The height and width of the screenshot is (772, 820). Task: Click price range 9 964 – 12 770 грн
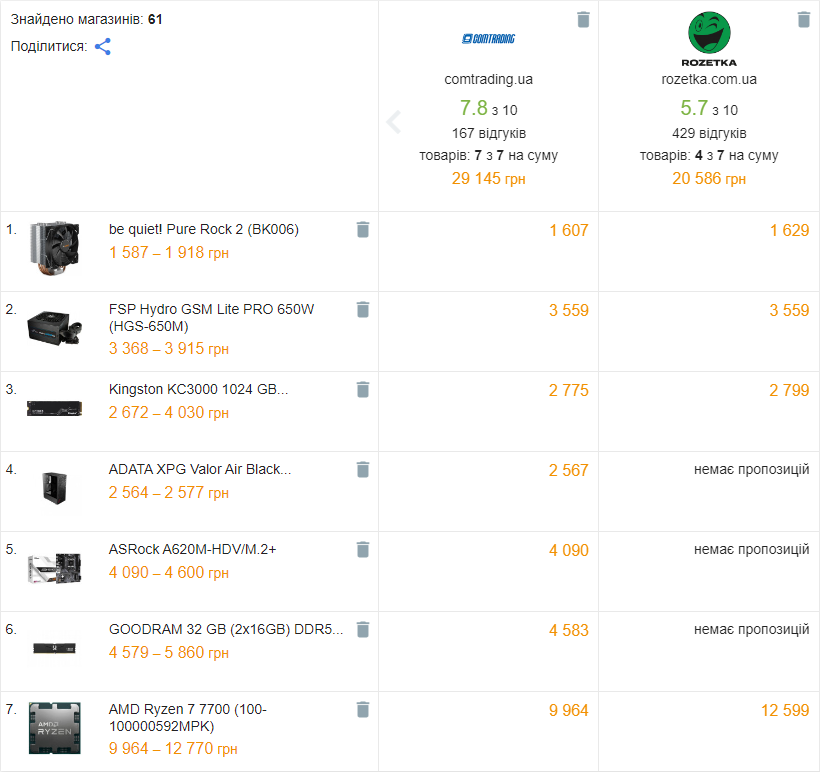pyautogui.click(x=173, y=749)
